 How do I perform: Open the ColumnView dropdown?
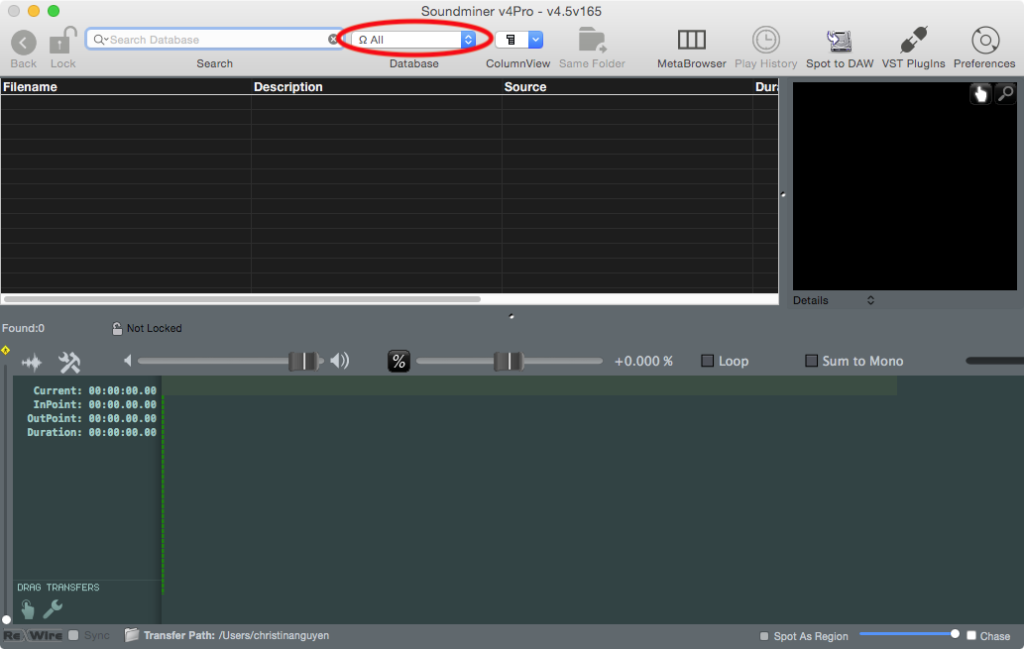pos(519,40)
